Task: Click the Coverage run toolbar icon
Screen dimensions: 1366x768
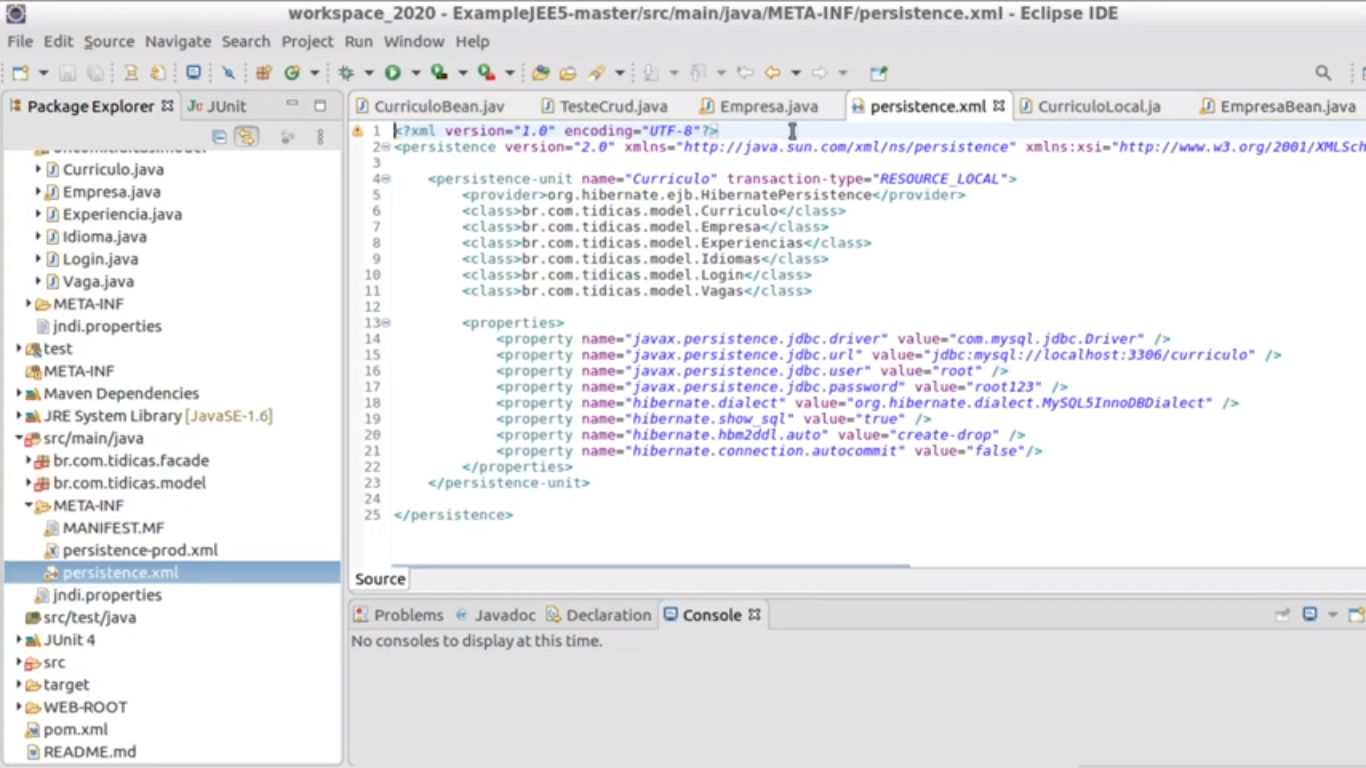Action: coord(439,73)
